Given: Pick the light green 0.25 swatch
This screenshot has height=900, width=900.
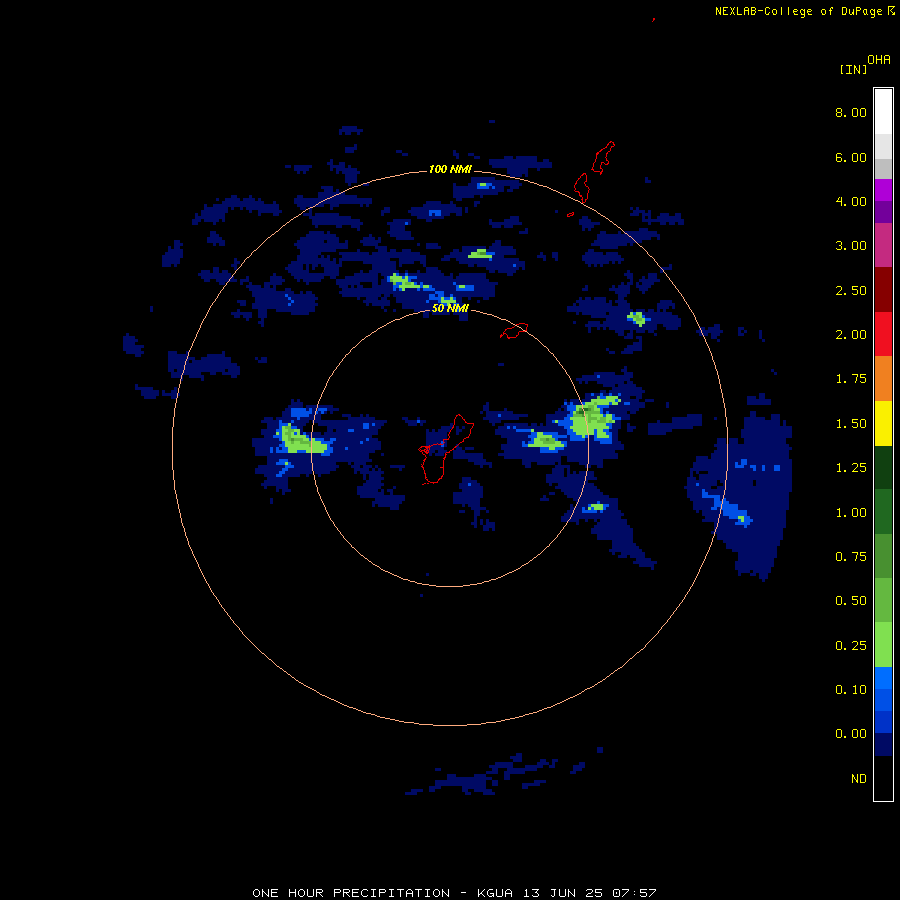Looking at the screenshot, I should tap(883, 645).
